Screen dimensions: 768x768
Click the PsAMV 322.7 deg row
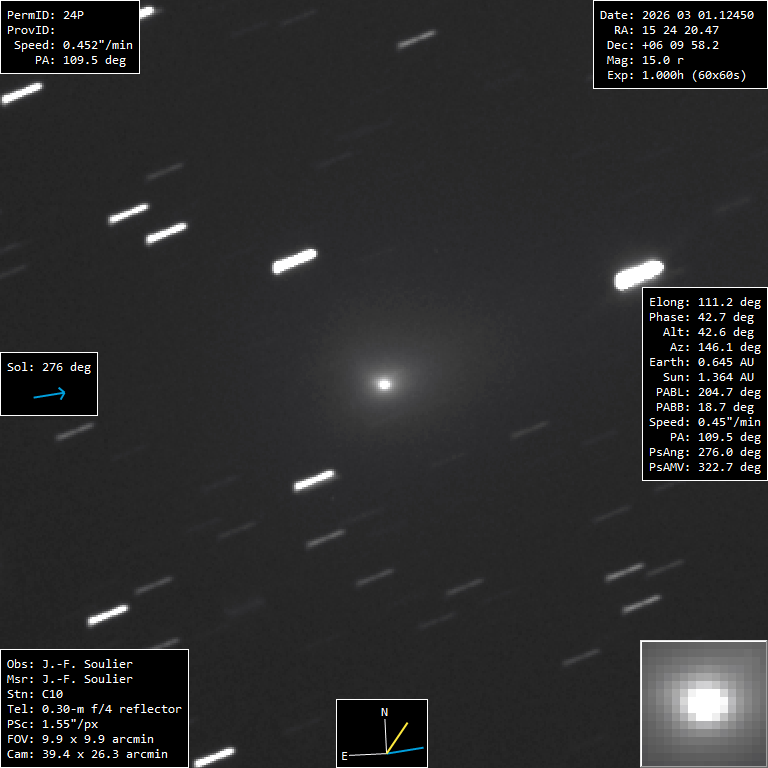[x=704, y=467]
